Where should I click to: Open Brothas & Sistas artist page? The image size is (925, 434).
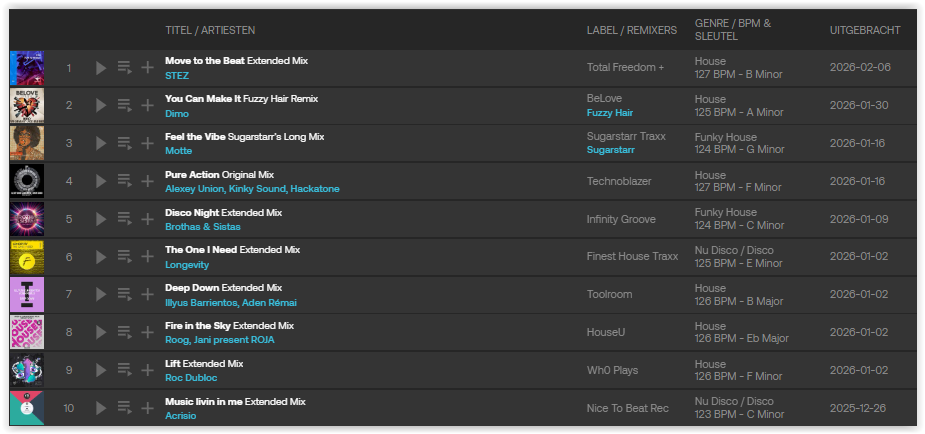(x=203, y=227)
